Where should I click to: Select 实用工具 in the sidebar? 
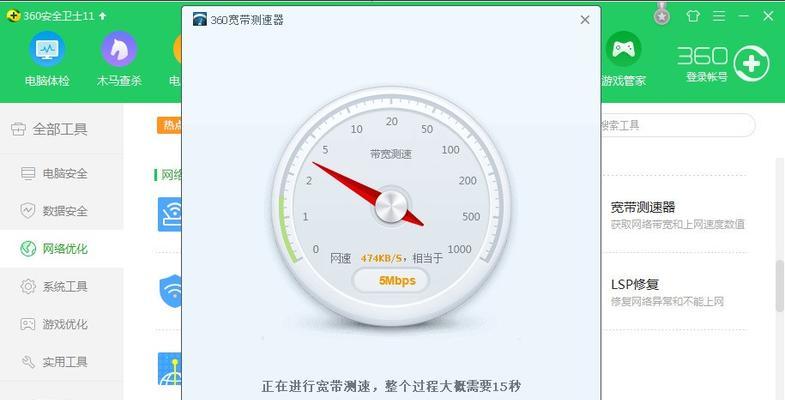pos(61,361)
